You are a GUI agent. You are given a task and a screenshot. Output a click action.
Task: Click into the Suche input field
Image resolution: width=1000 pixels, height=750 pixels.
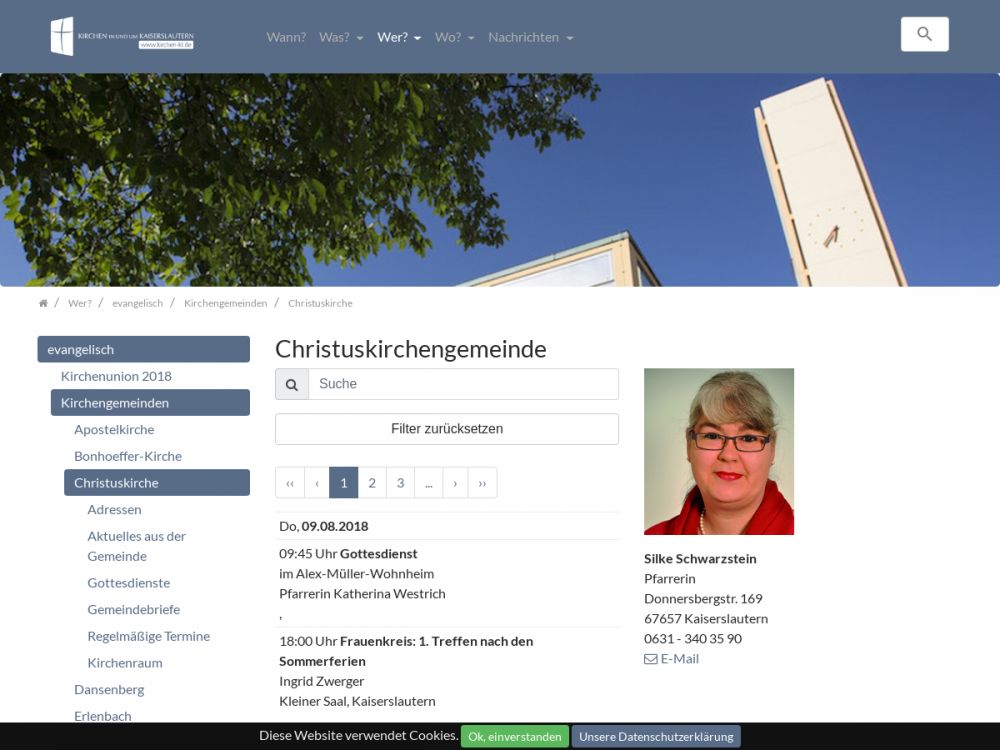[x=462, y=384]
